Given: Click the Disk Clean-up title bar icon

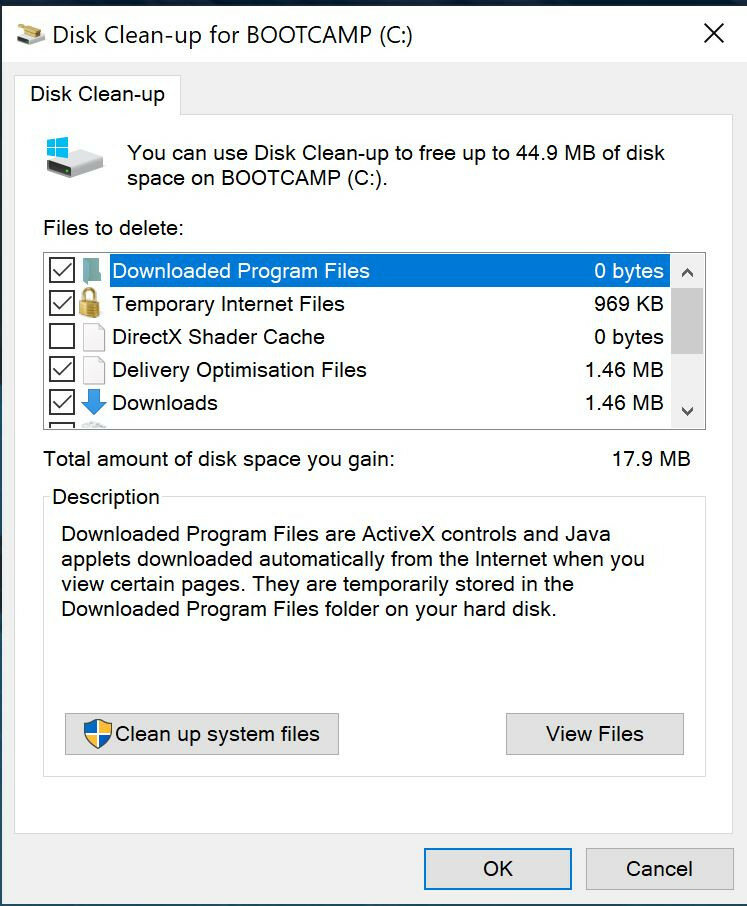Looking at the screenshot, I should (31, 35).
